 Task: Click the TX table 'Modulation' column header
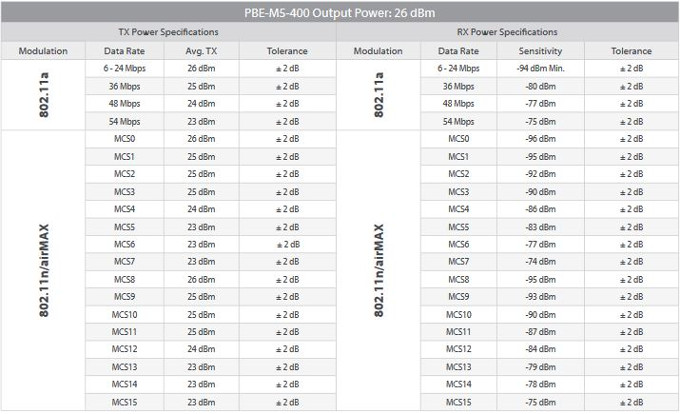pyautogui.click(x=43, y=51)
